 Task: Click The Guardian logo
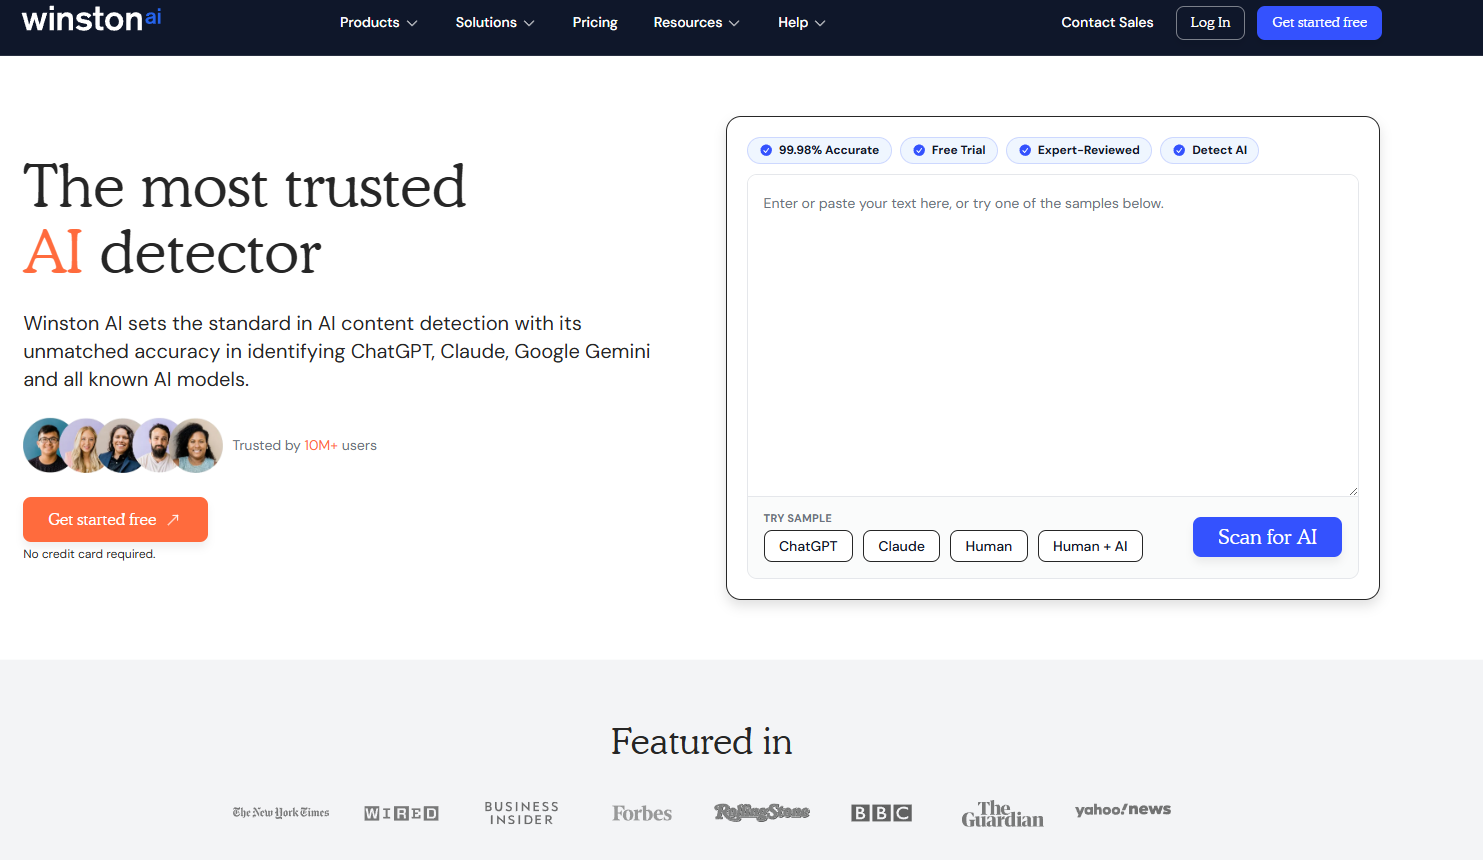(1002, 813)
